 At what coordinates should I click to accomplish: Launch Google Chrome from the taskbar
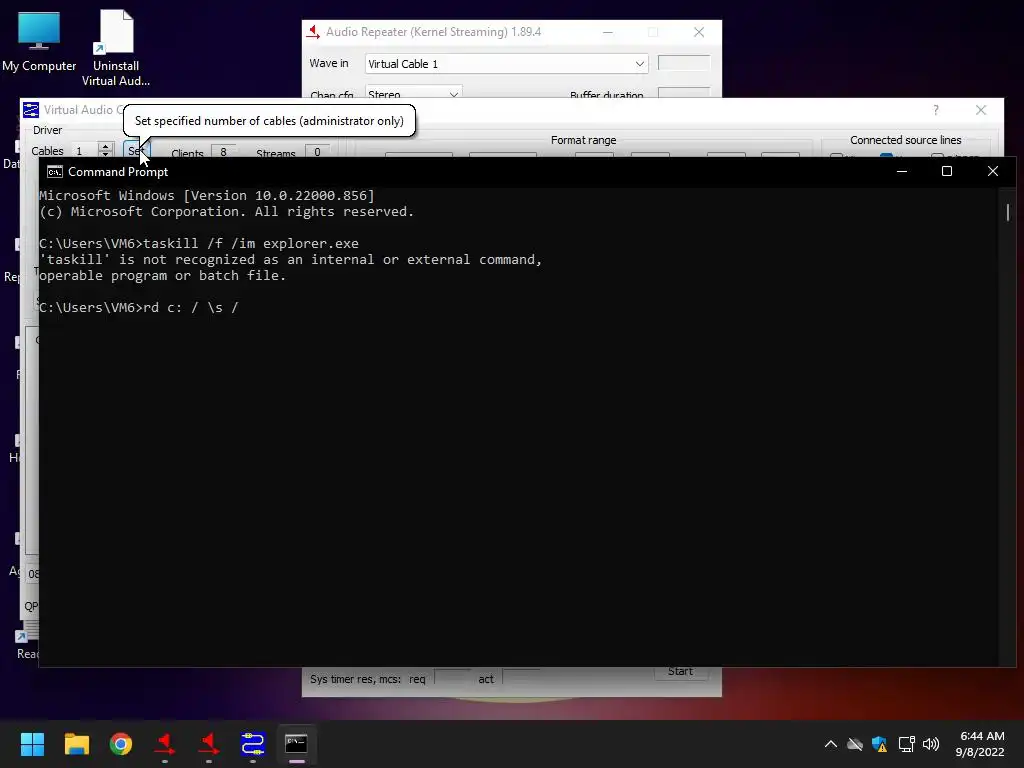[121, 744]
